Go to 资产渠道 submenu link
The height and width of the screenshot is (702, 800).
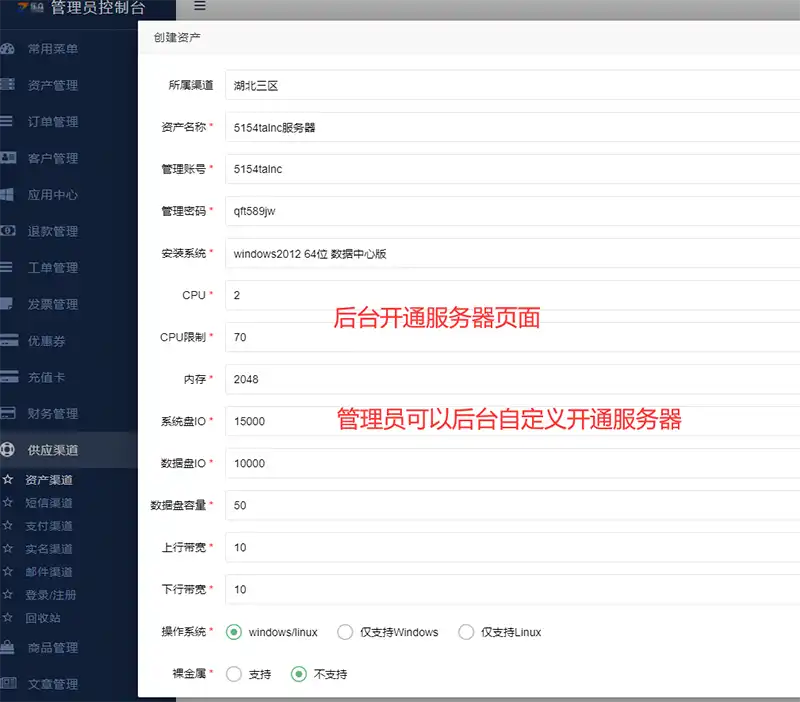(49, 480)
